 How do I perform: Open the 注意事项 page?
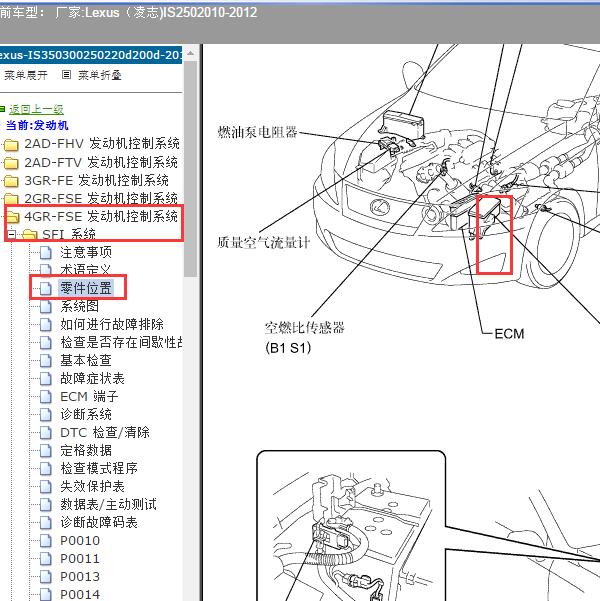[86, 253]
